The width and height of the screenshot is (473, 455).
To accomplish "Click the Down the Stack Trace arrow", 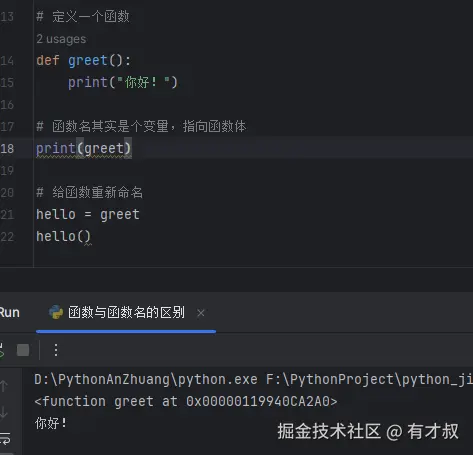I will (x=4, y=412).
